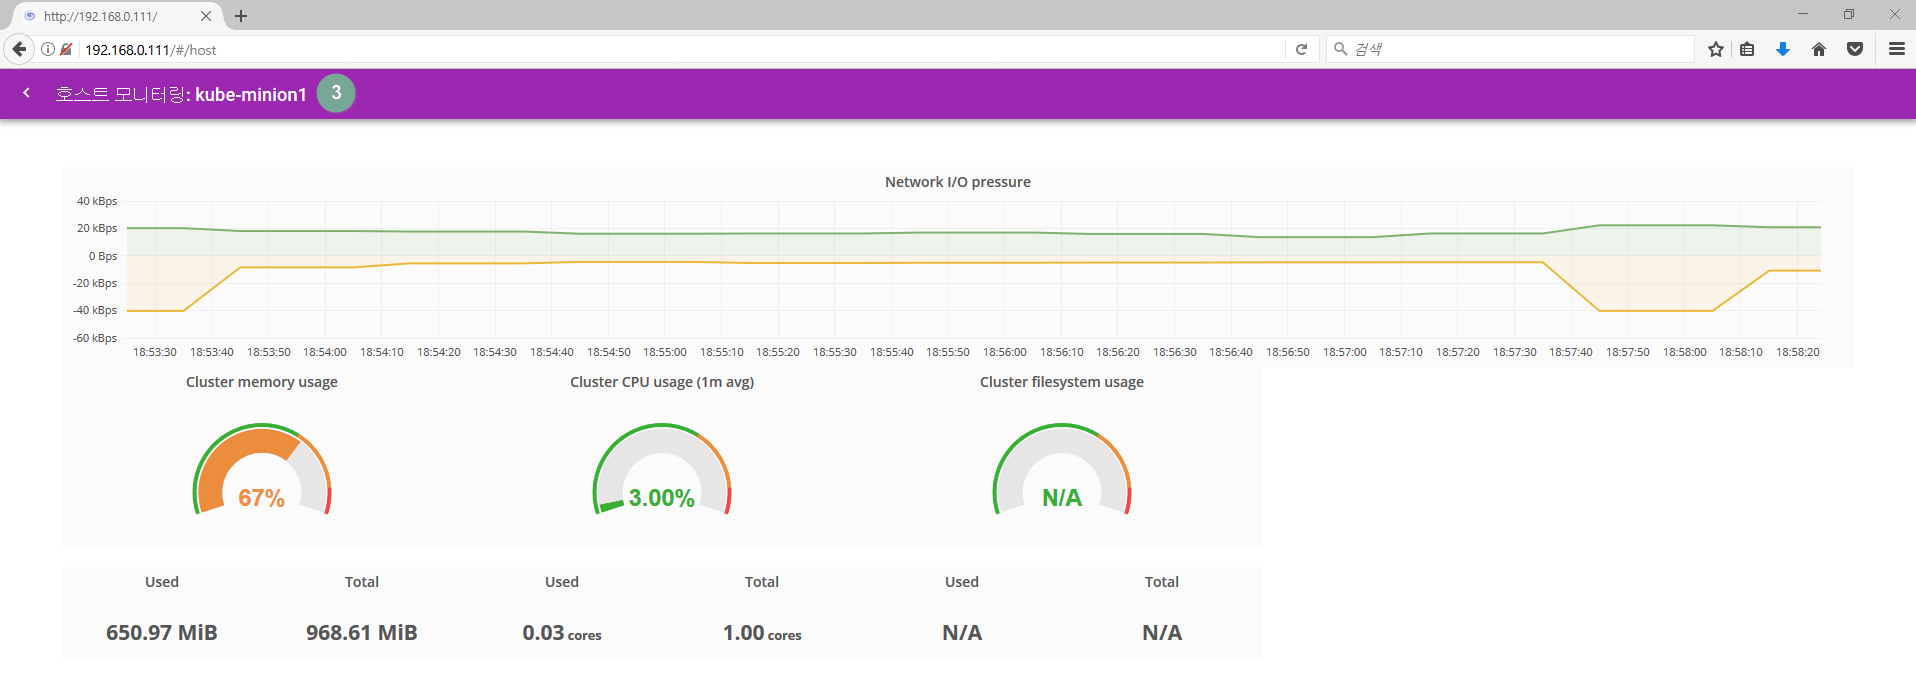Click the red-slashed padlock icon in the address bar

pyautogui.click(x=66, y=49)
